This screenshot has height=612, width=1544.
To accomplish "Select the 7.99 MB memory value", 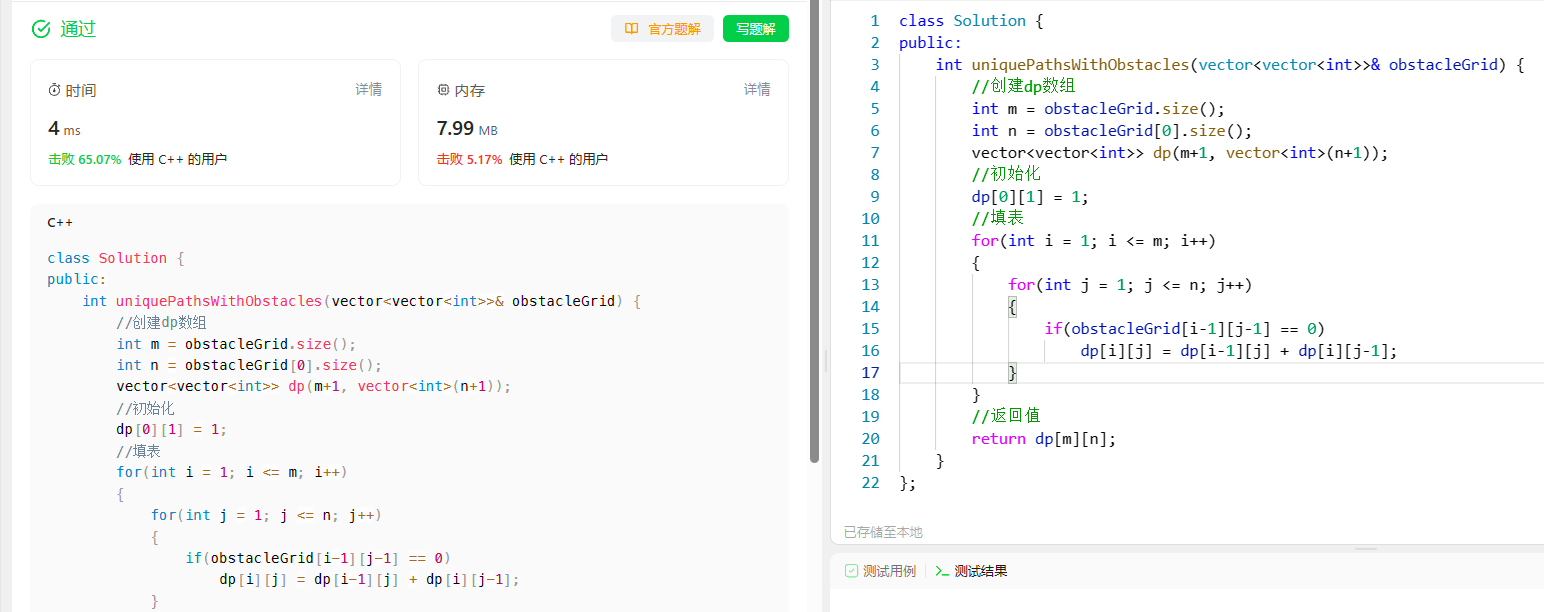I will click(x=467, y=128).
